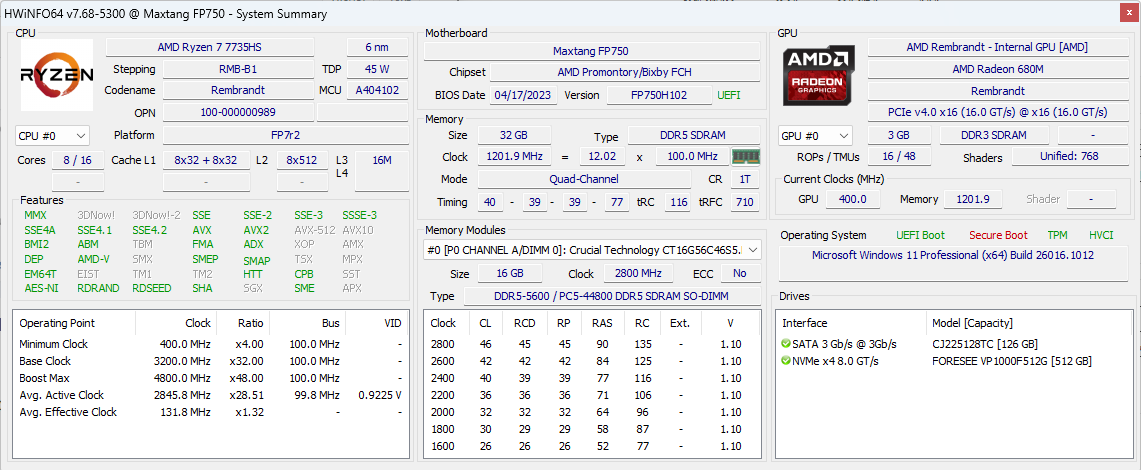Click the AES-NI feature flag
The image size is (1141, 470).
[41, 288]
